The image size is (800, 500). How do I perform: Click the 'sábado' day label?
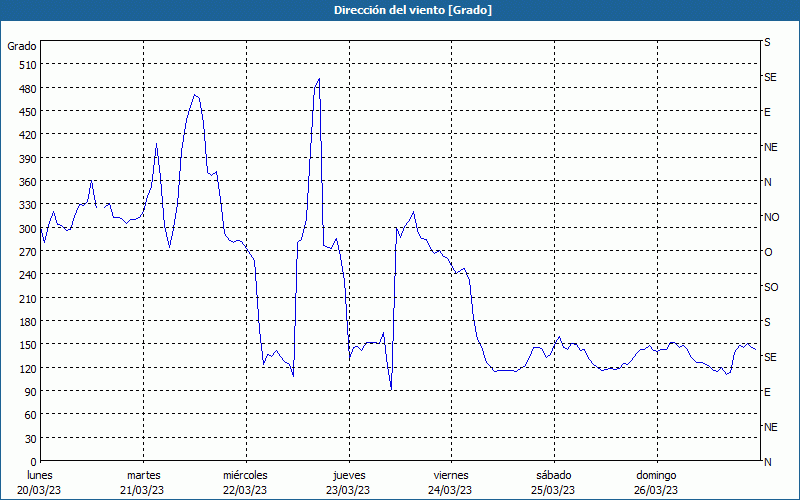pos(554,476)
